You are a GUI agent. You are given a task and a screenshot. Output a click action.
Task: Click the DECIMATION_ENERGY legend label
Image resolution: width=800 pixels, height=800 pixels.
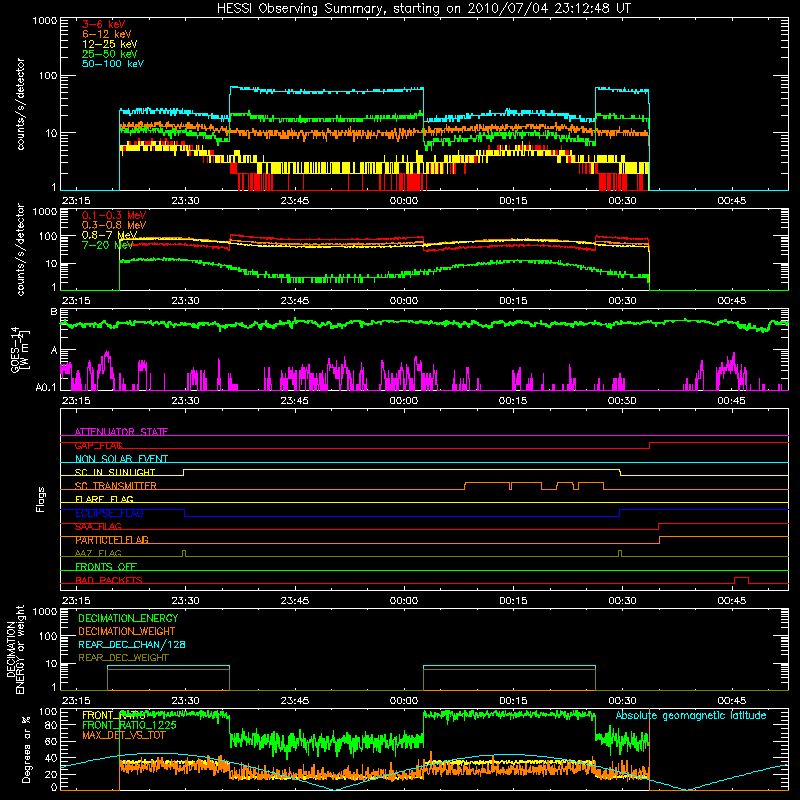[128, 618]
